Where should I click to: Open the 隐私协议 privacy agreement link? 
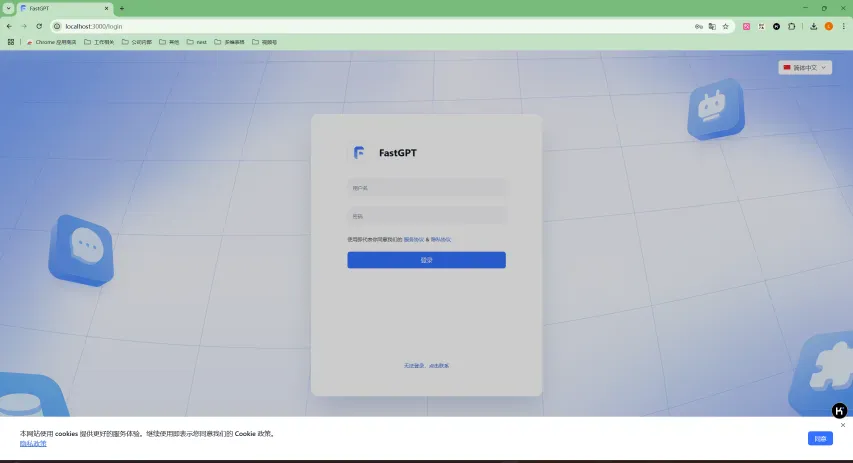(441, 239)
